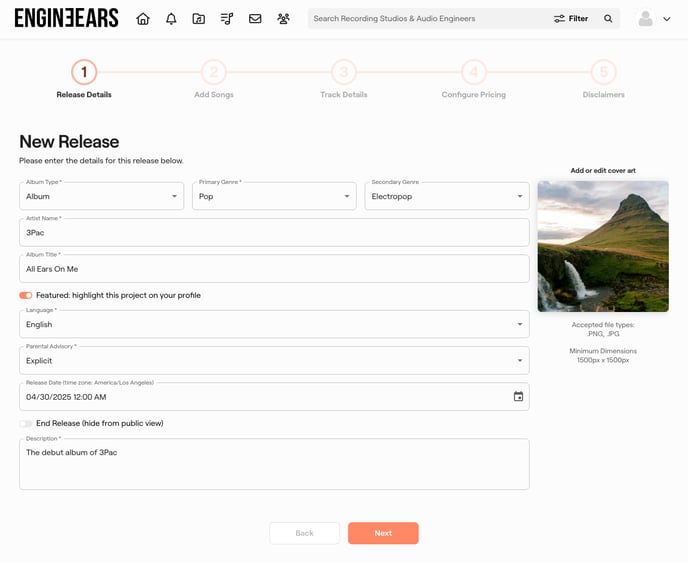Expand the Album Type dropdown

pos(101,196)
